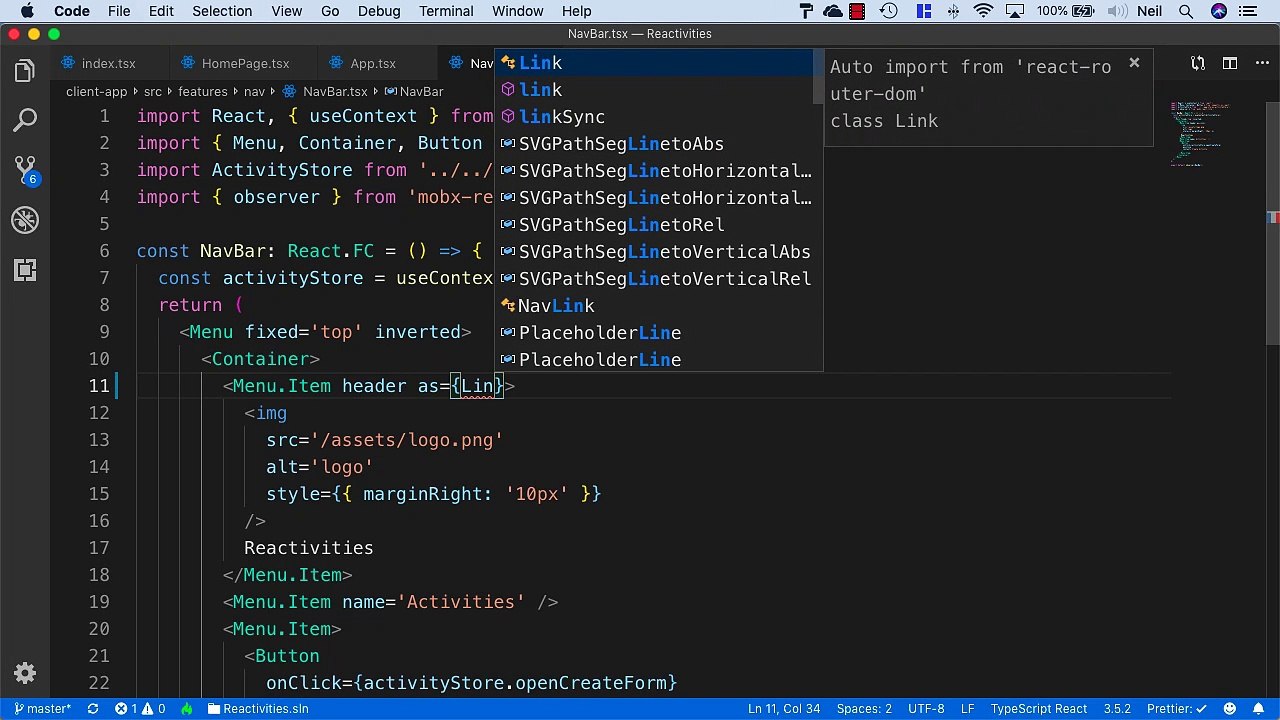Viewport: 1280px width, 720px height.
Task: Close the suggestion details panel
Action: pyautogui.click(x=1134, y=63)
